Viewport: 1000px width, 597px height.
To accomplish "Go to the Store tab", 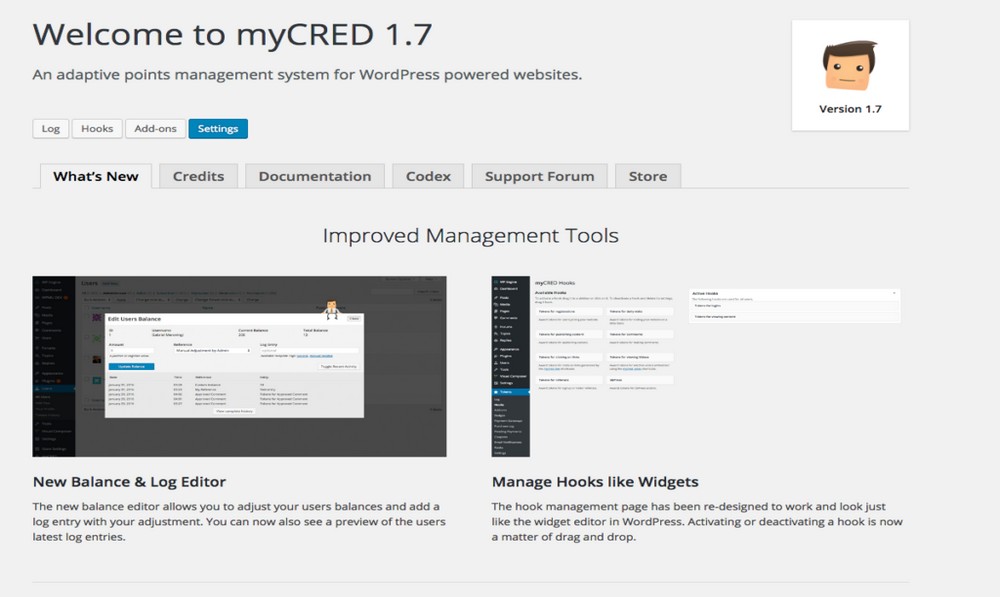I will 647,176.
